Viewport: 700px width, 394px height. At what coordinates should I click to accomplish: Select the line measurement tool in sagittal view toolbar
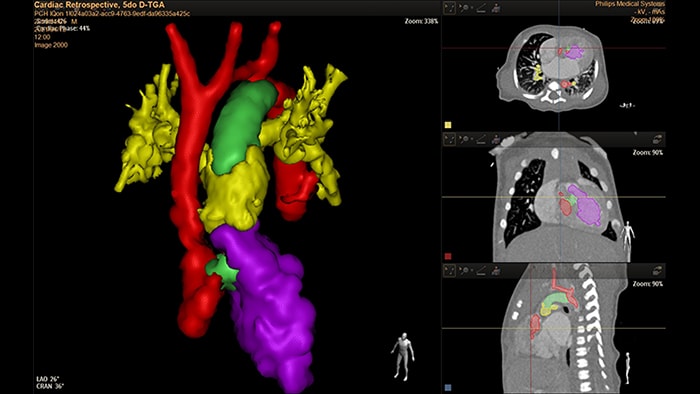click(481, 270)
